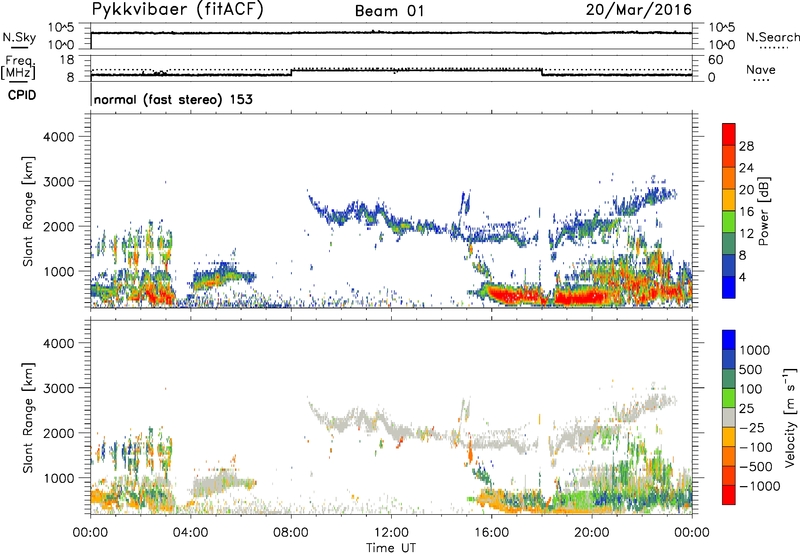Image resolution: width=800 pixels, height=554 pixels.
Task: Click the '1000' velocity colorbar tick
Action: [x=755, y=350]
